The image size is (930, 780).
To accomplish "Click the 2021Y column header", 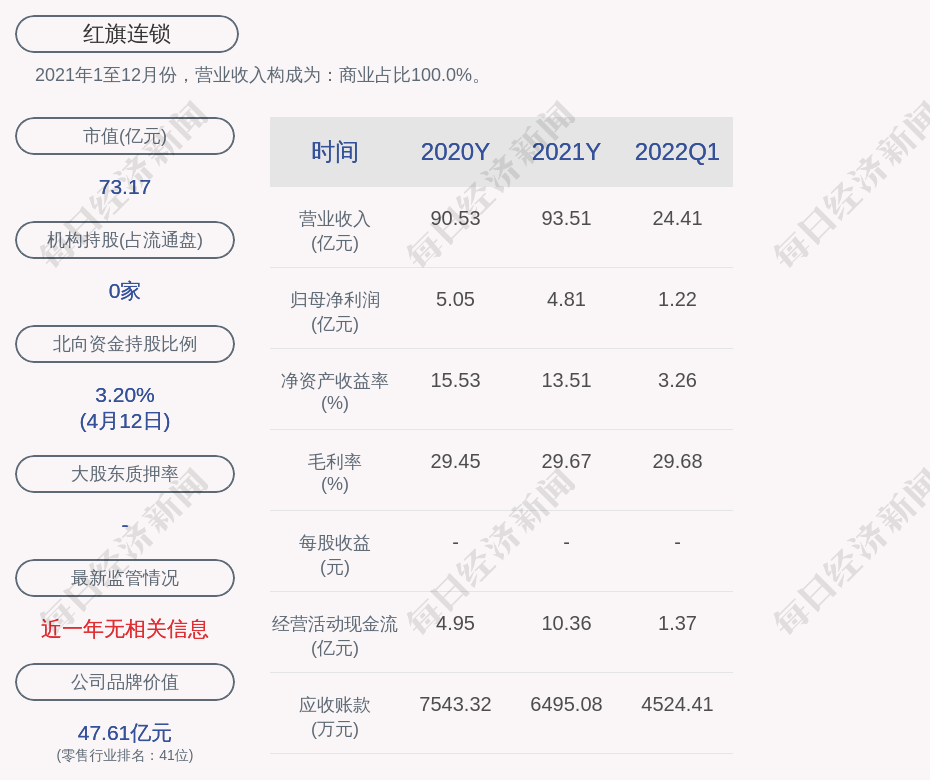I will pos(566,152).
